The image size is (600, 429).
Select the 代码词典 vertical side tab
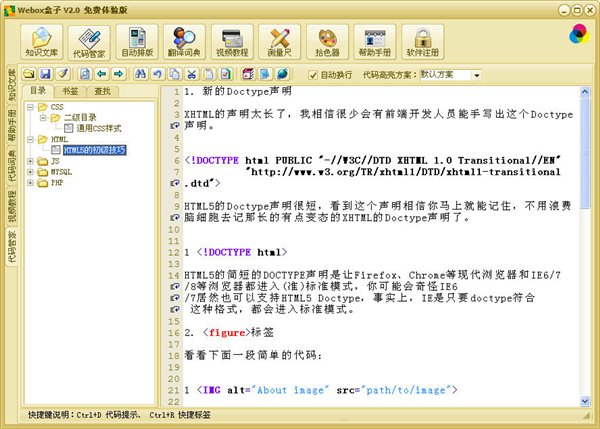12,165
